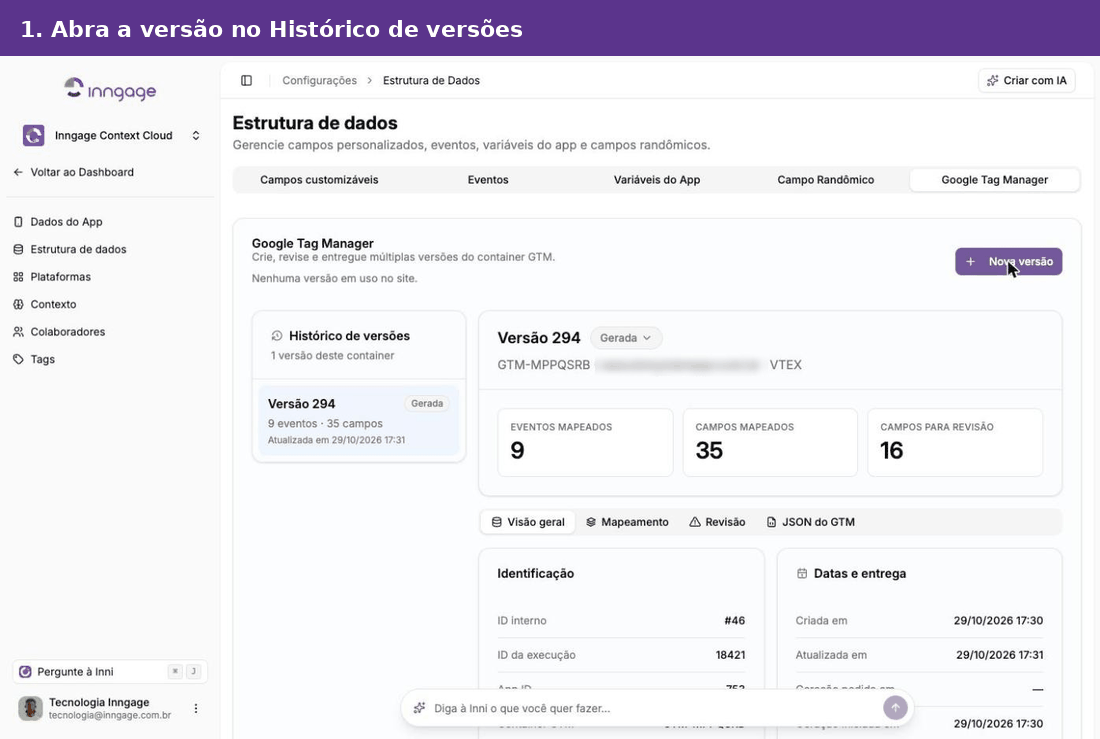This screenshot has width=1100, height=739.
Task: Click the Campos para Revisão 16 card
Action: (x=955, y=443)
